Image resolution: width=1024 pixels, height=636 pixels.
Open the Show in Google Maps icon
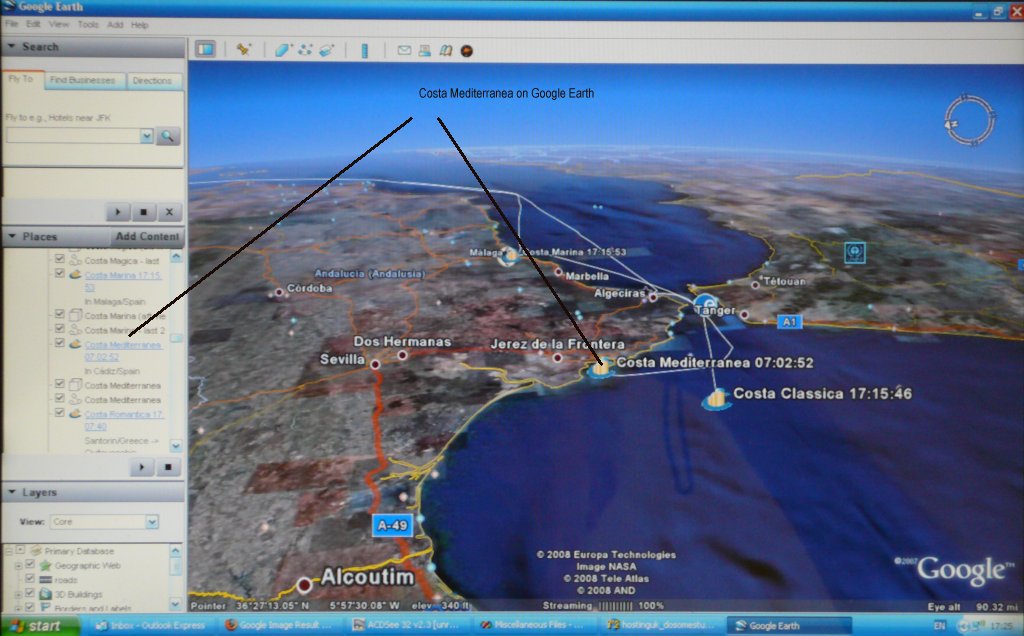445,50
